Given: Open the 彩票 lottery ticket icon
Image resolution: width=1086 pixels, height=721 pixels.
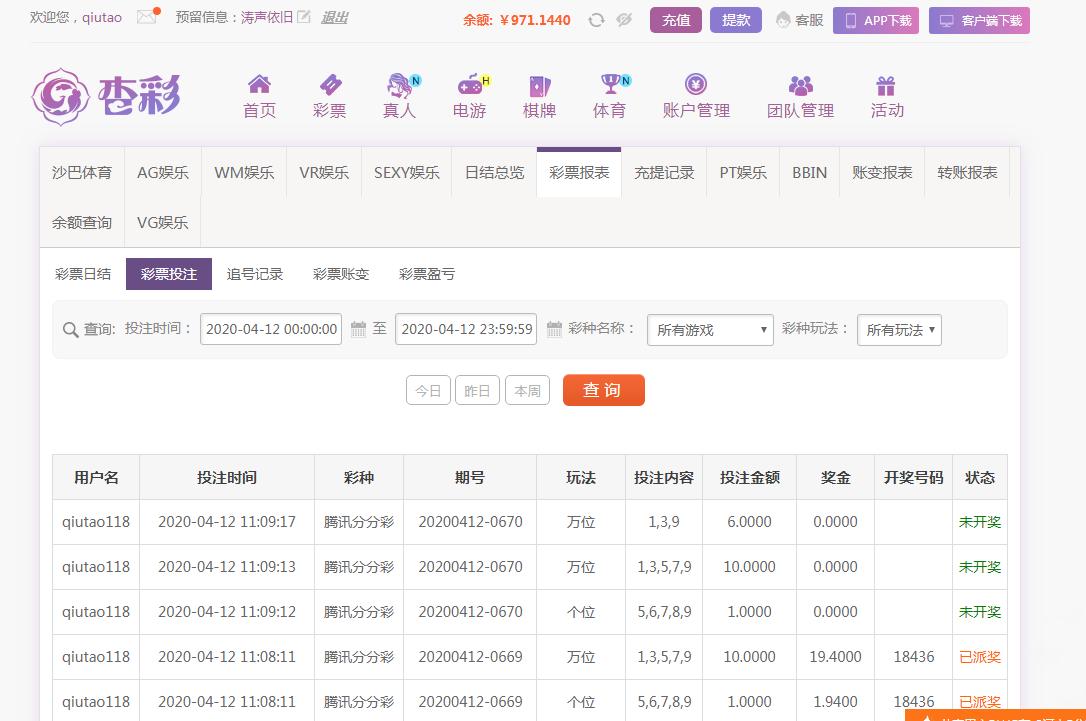Looking at the screenshot, I should pyautogui.click(x=329, y=85).
